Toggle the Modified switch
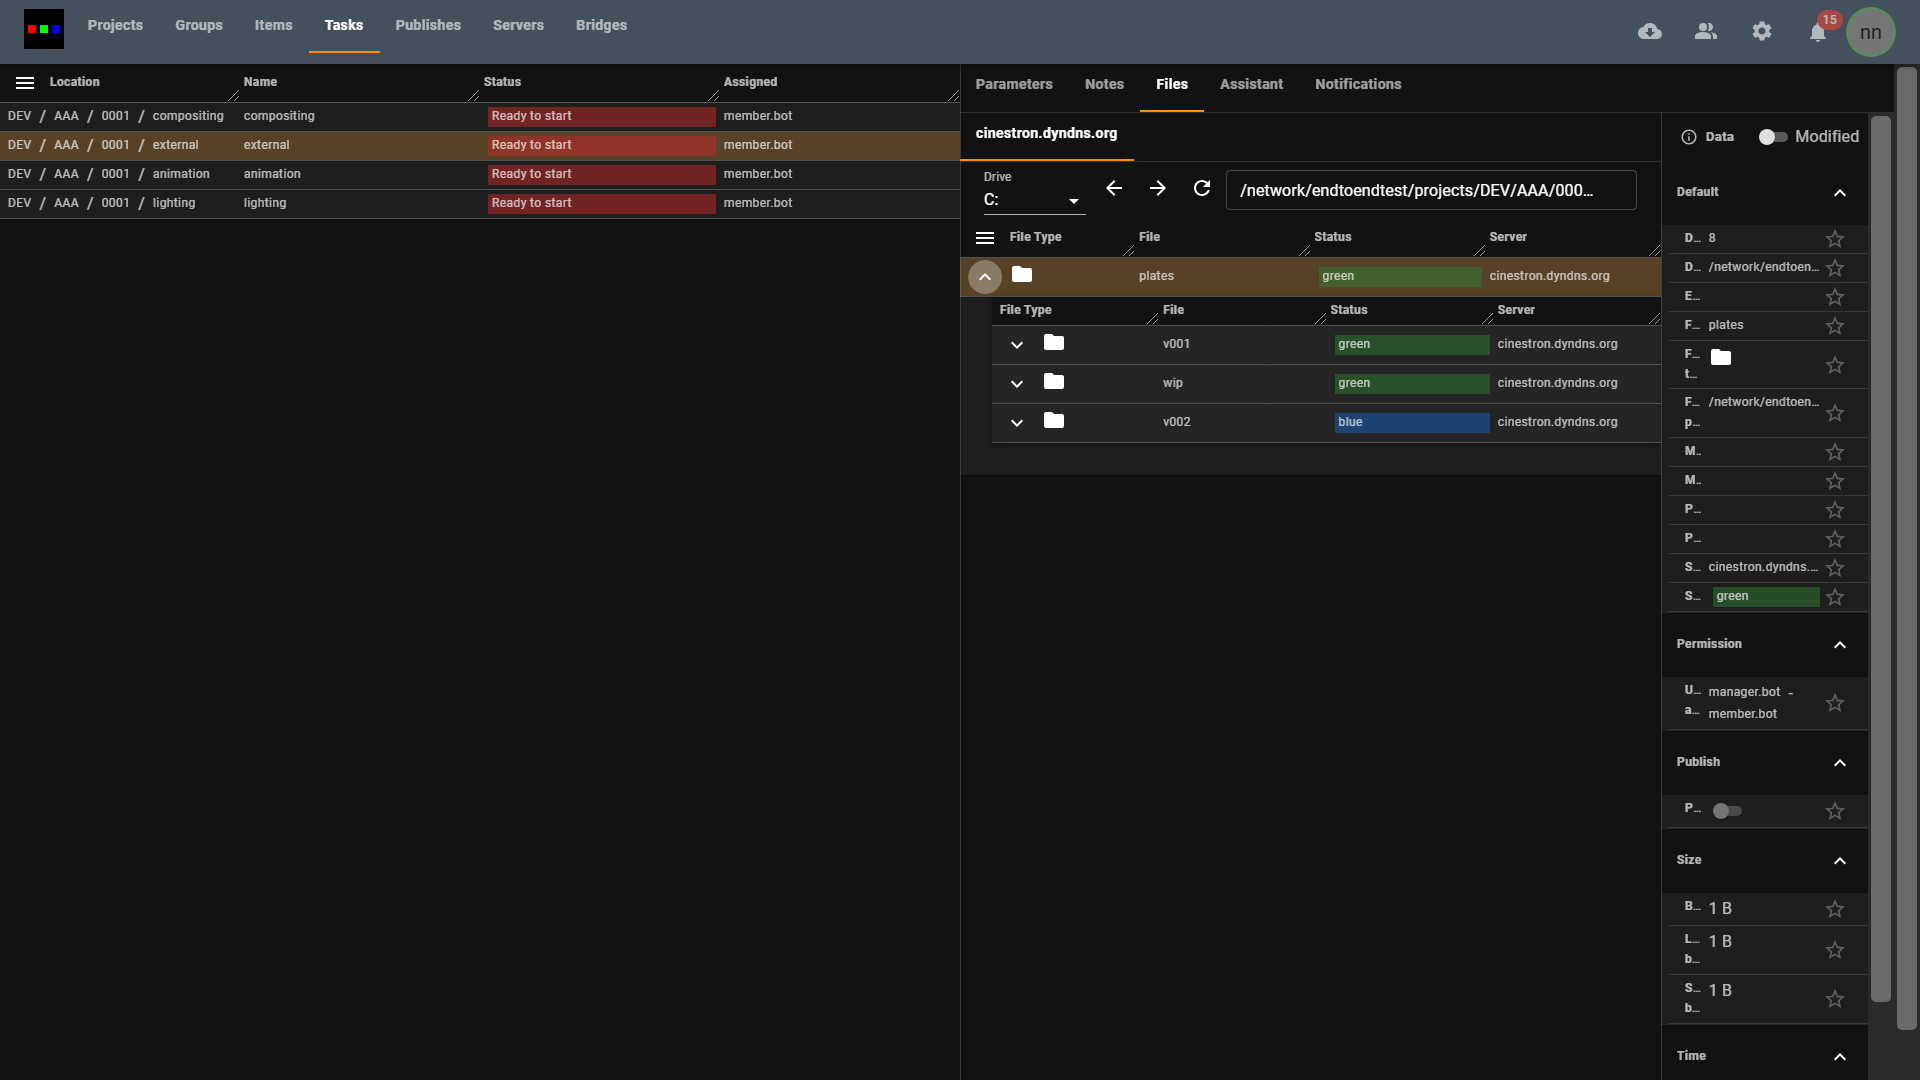Image resolution: width=1920 pixels, height=1080 pixels. point(1773,137)
